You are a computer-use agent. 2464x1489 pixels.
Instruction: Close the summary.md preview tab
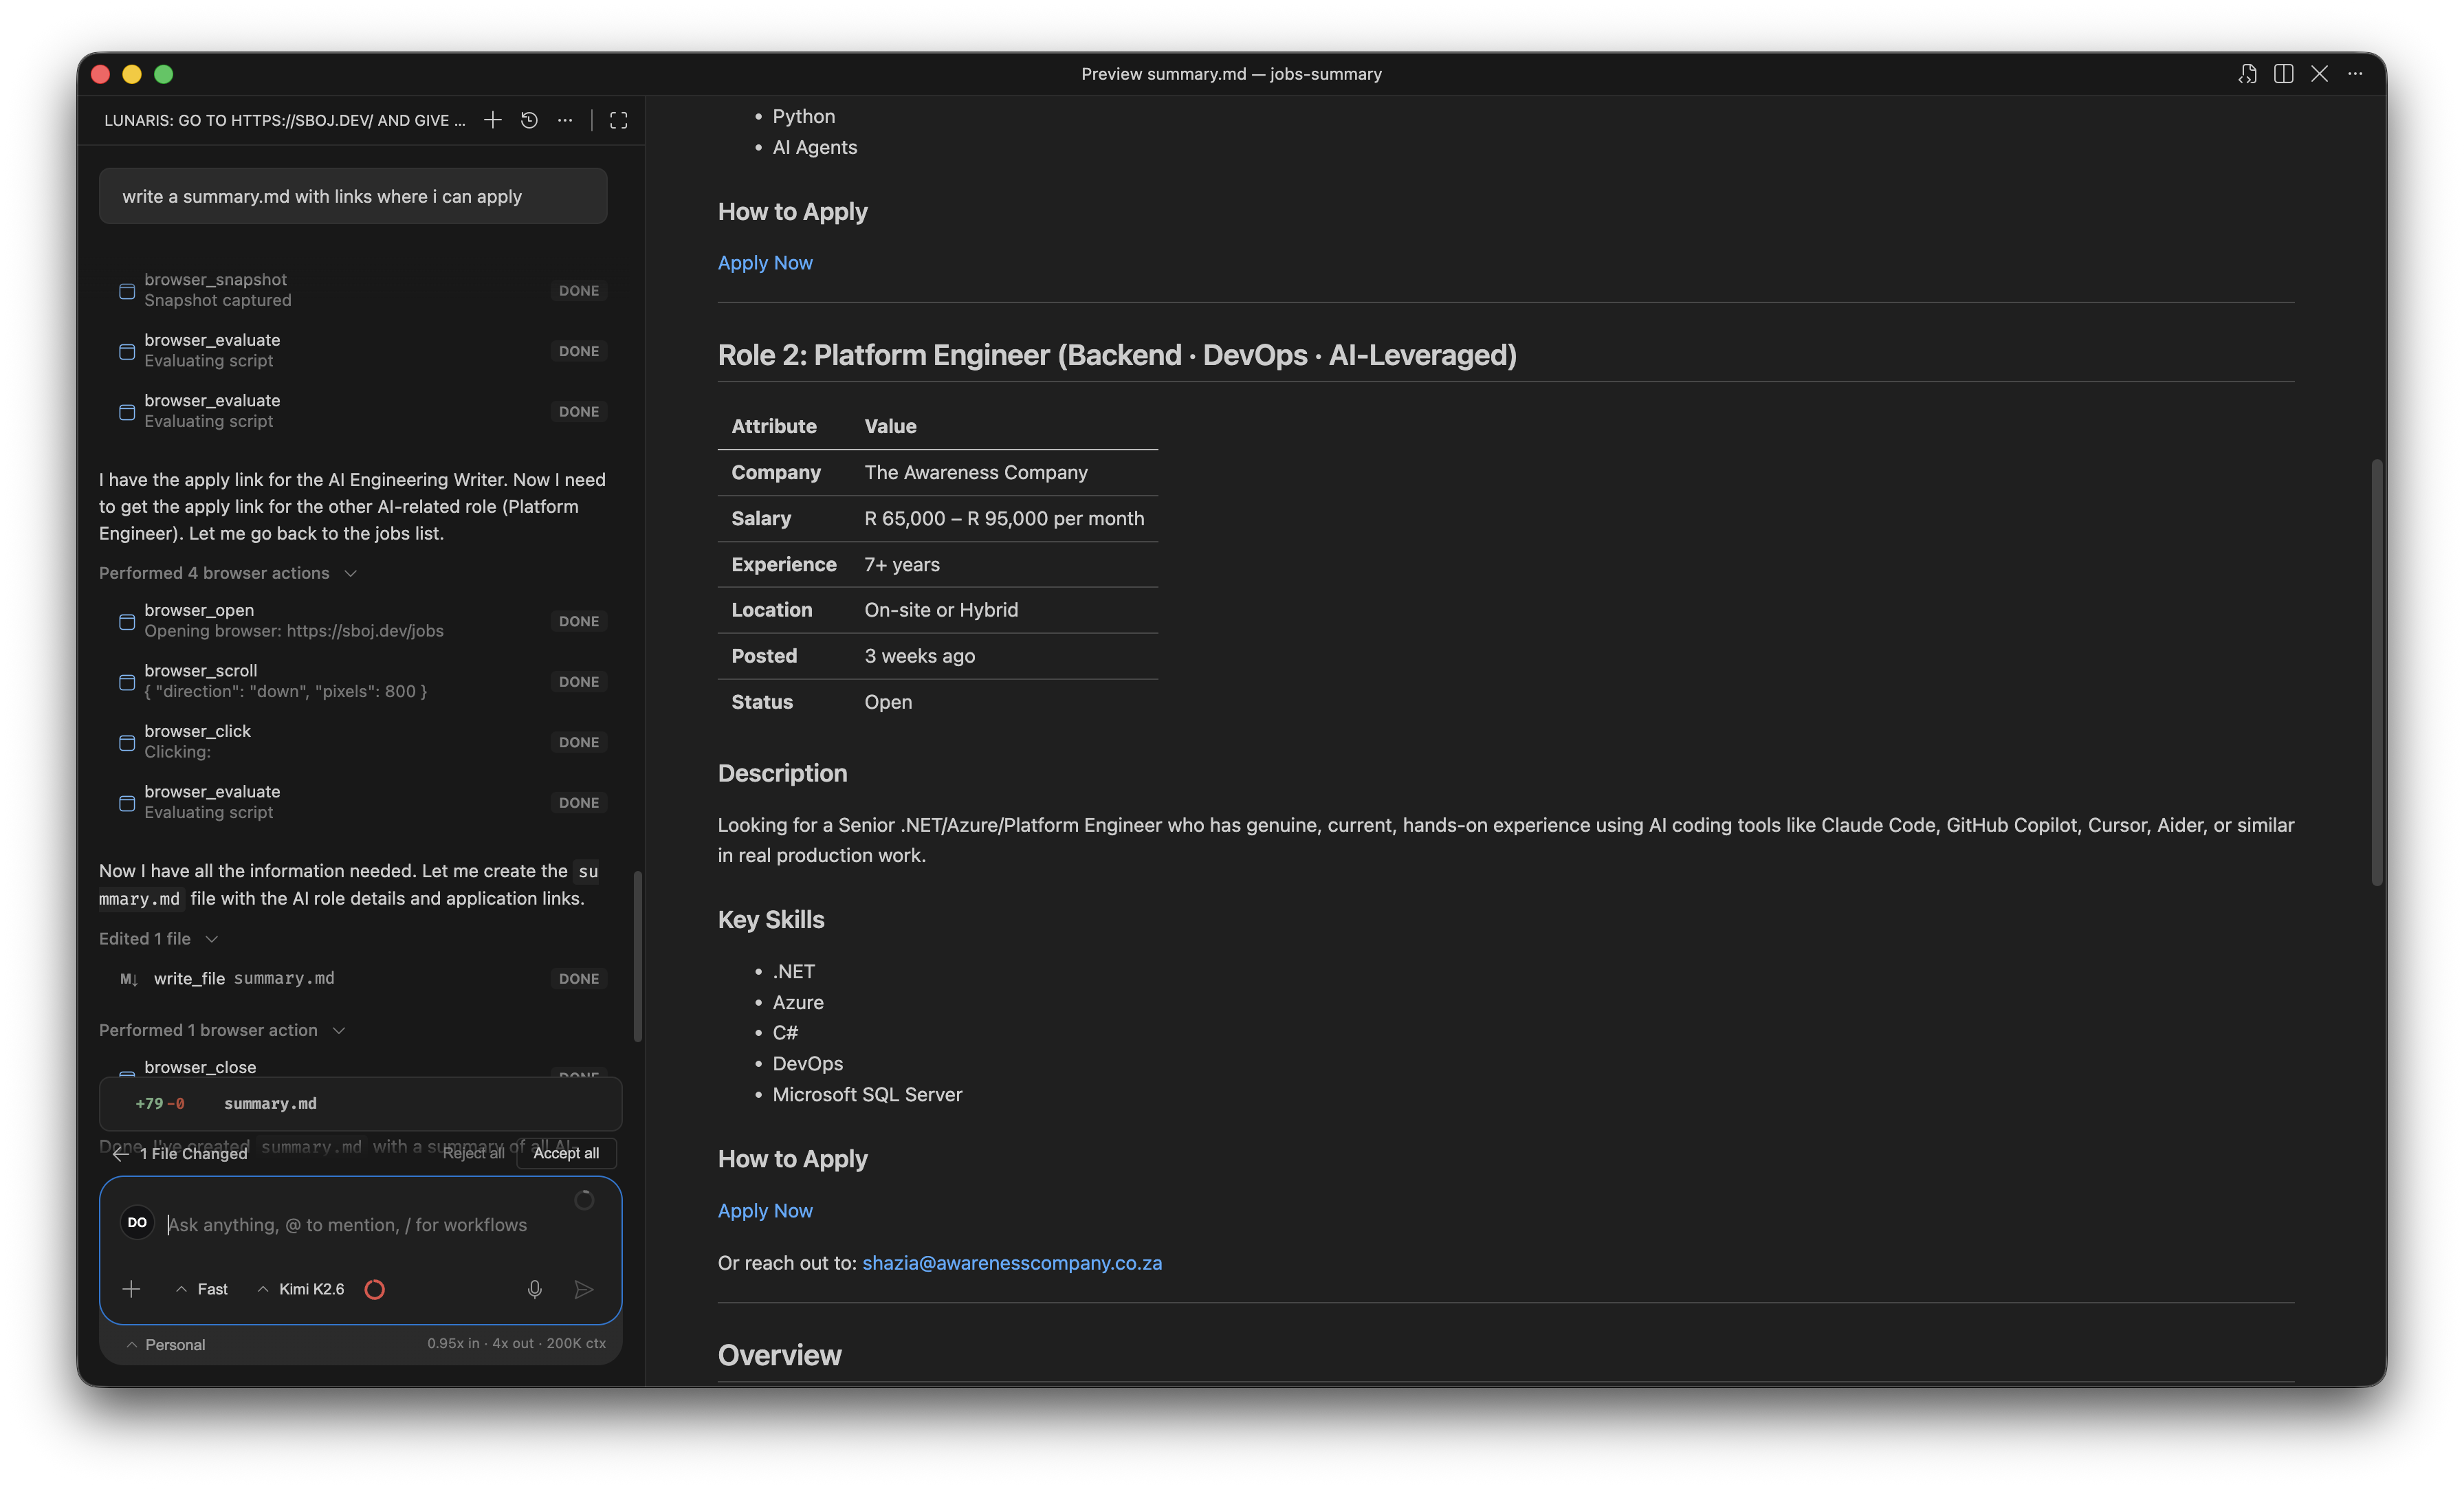pyautogui.click(x=2319, y=74)
